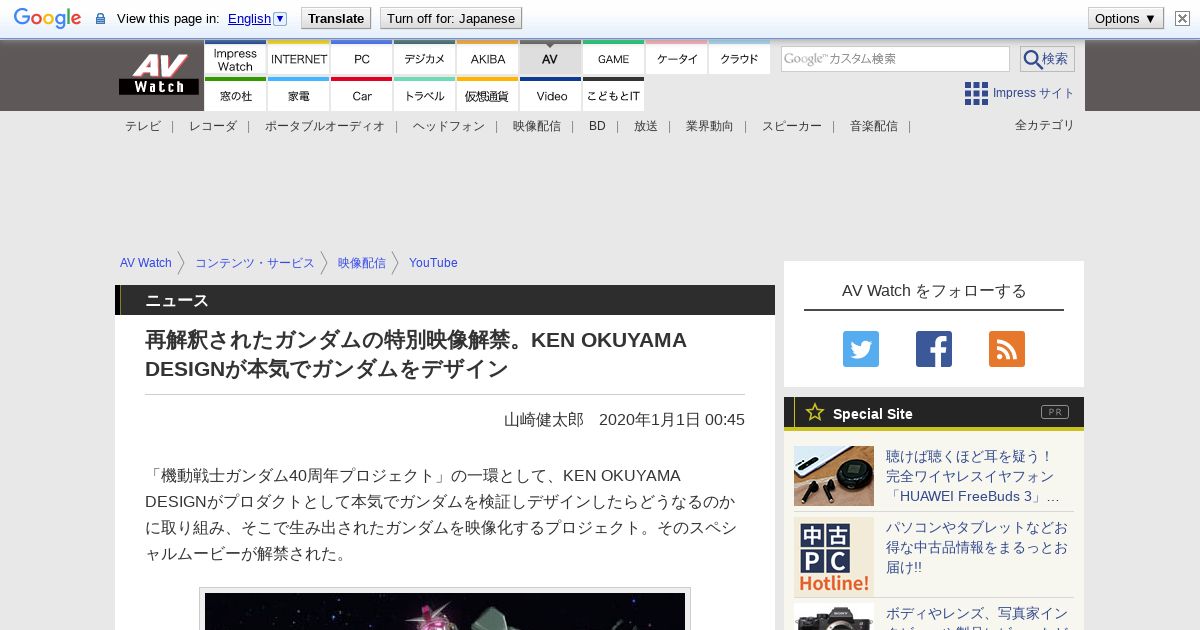Open 中古PC Hotline thumbnail
The height and width of the screenshot is (630, 1200).
coord(834,557)
